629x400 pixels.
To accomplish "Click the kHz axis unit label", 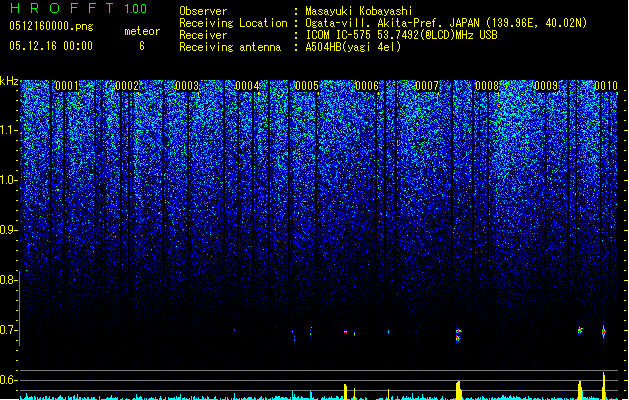I will (9, 81).
